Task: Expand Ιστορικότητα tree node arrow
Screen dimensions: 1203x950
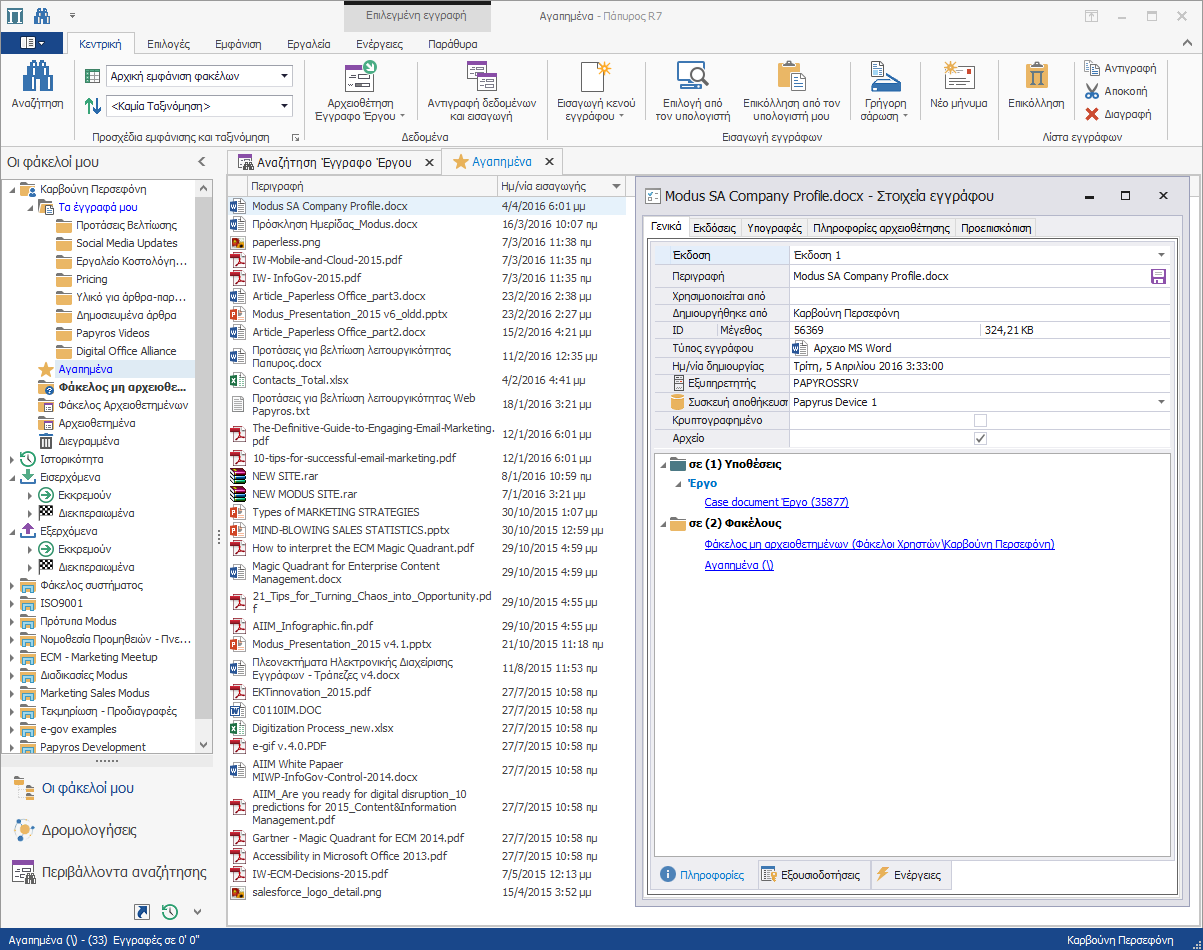Action: tap(12, 459)
